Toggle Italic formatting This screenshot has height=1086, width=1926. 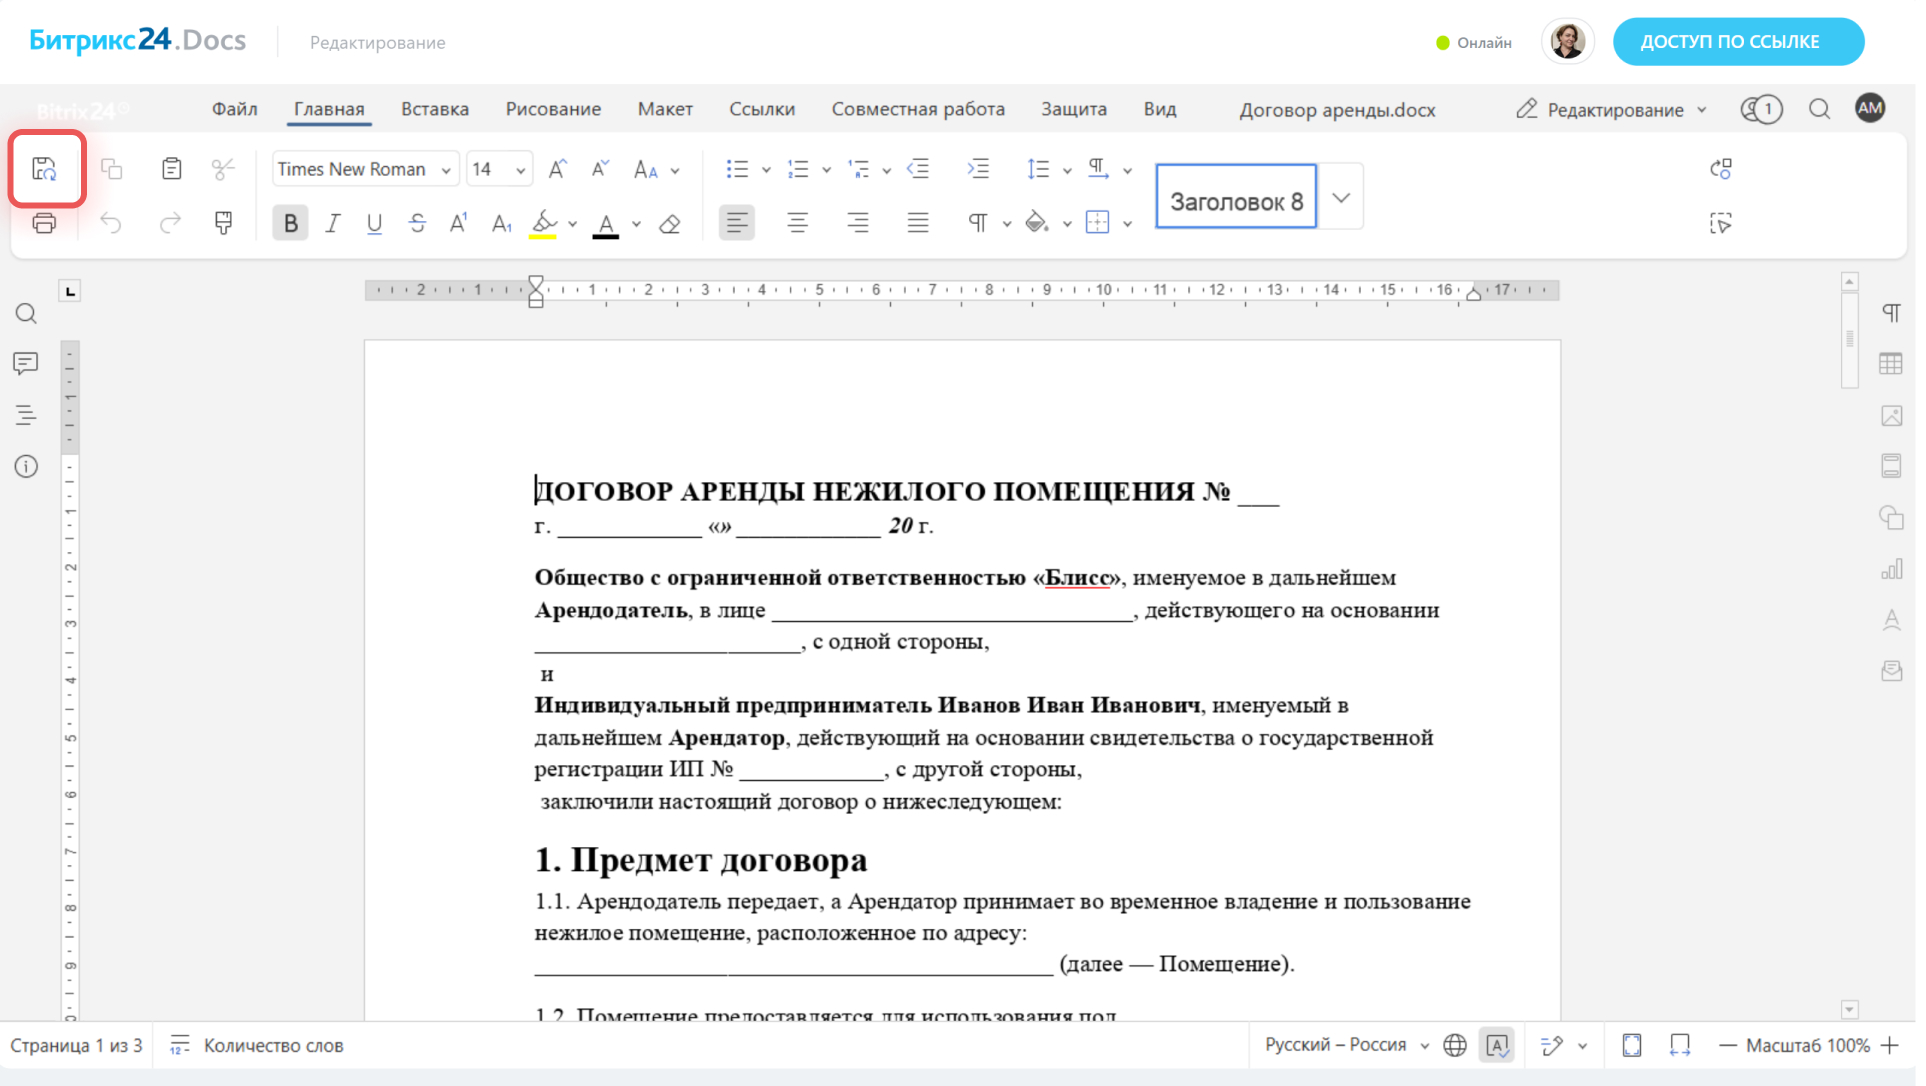click(x=332, y=223)
